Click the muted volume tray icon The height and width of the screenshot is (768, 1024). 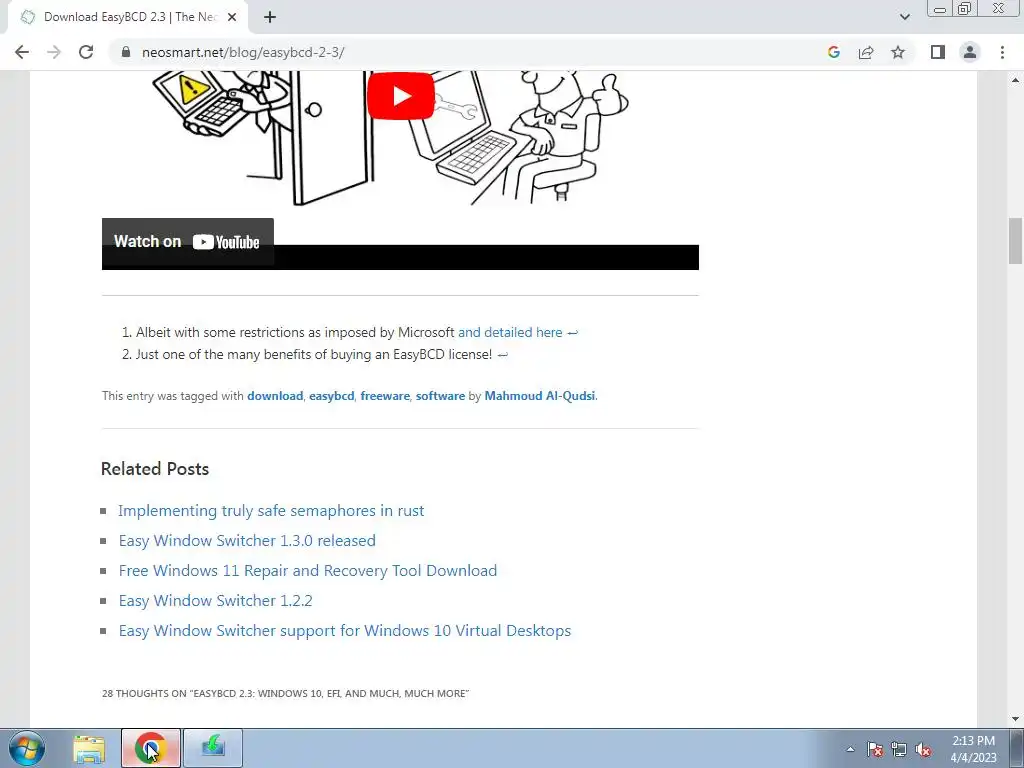[923, 749]
